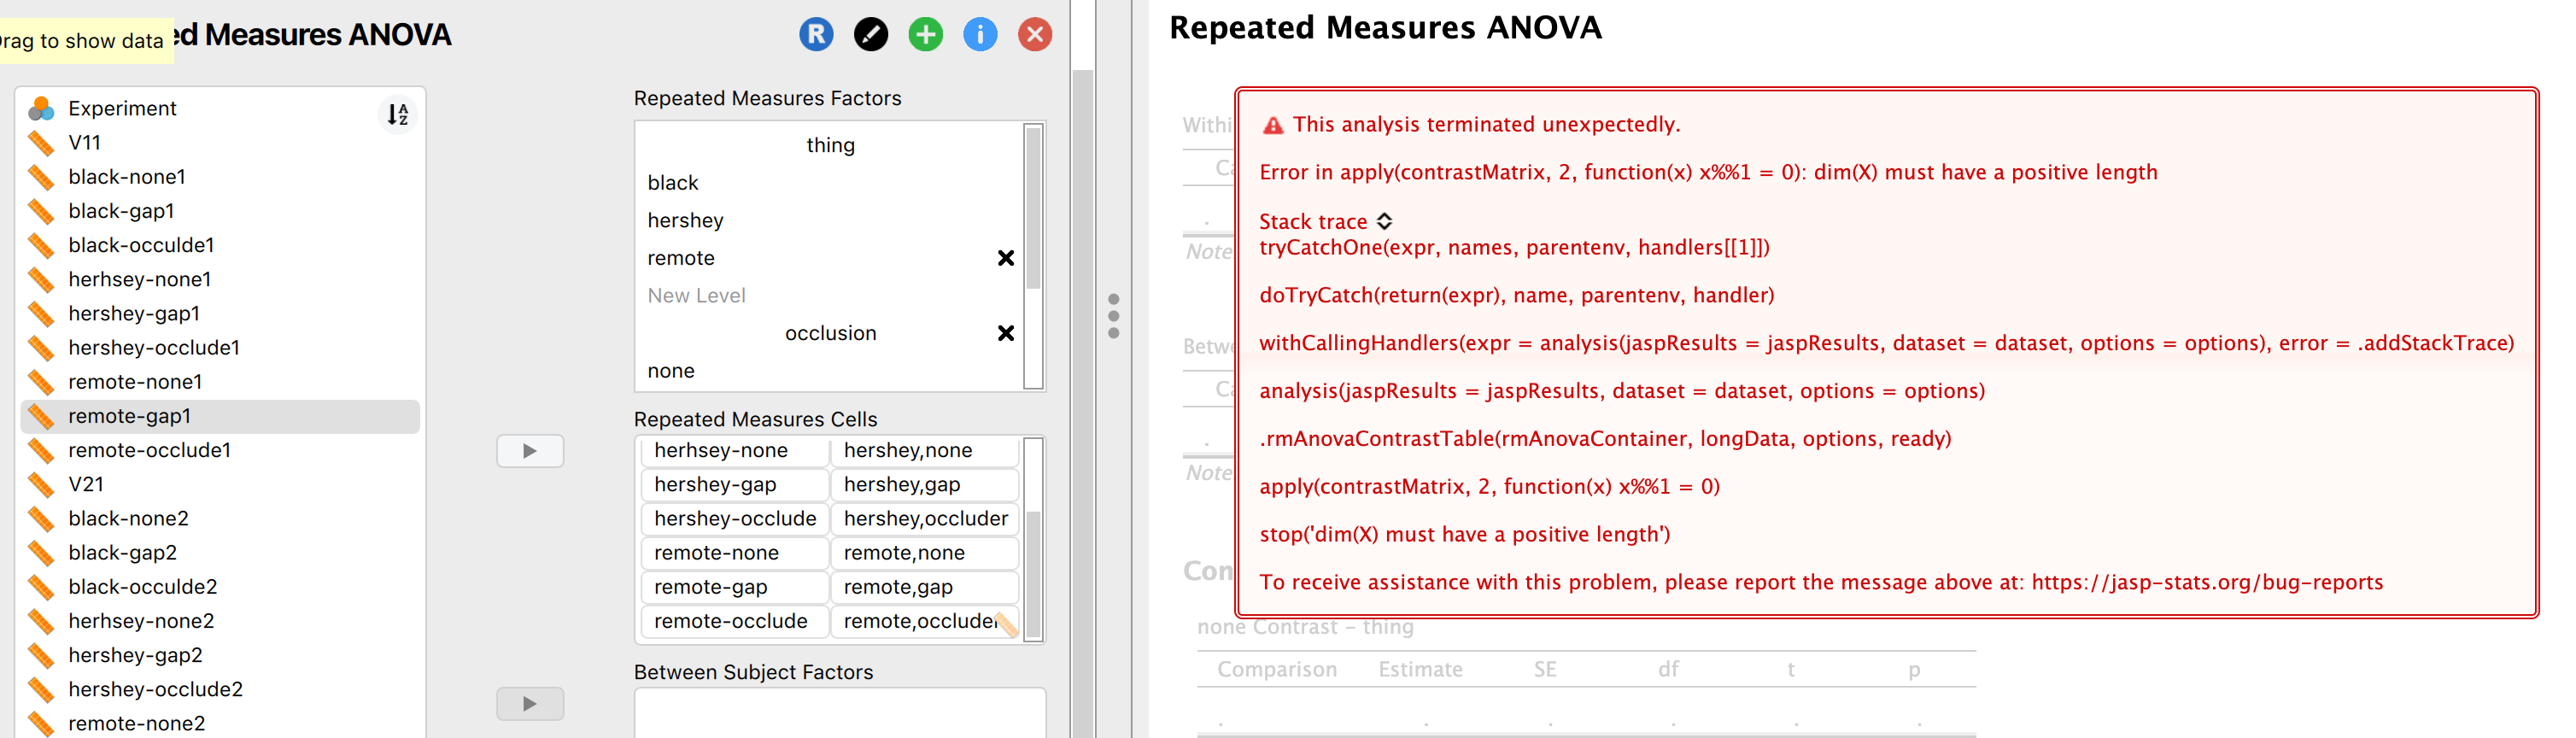Click arrow to move remote-gap1 into cells
The width and height of the screenshot is (2576, 738).
530,451
